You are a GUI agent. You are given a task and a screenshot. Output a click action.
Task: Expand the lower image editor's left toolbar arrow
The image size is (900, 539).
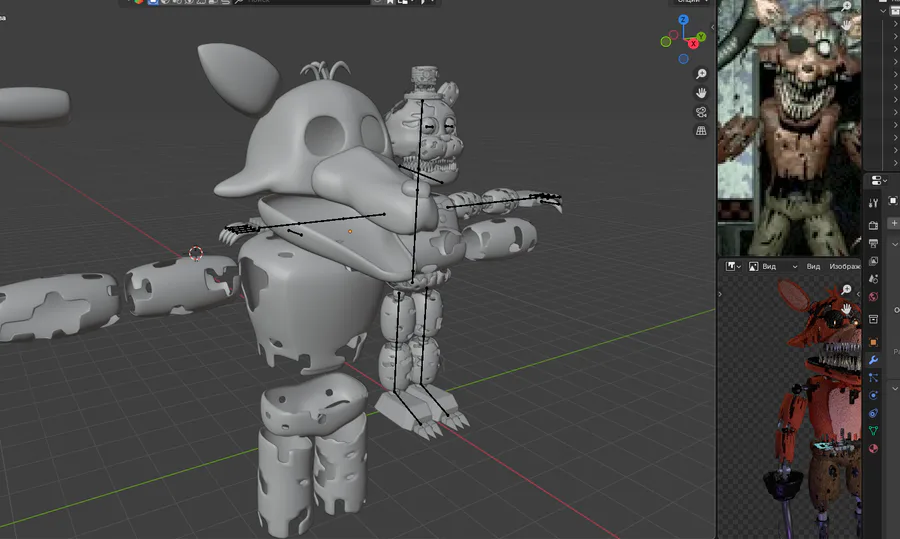click(x=720, y=294)
